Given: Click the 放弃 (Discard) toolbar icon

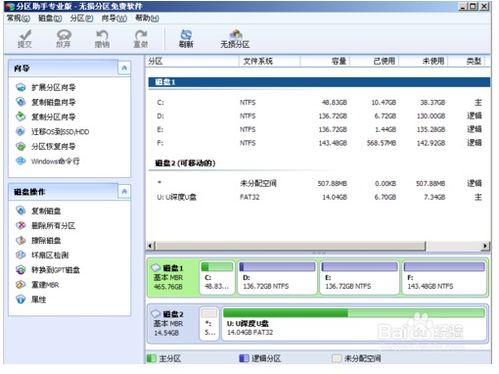Looking at the screenshot, I should 64,38.
